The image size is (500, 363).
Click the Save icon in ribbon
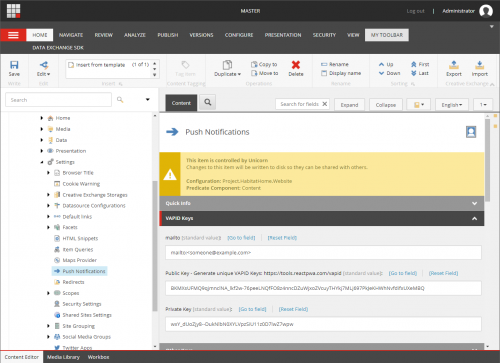click(14, 65)
